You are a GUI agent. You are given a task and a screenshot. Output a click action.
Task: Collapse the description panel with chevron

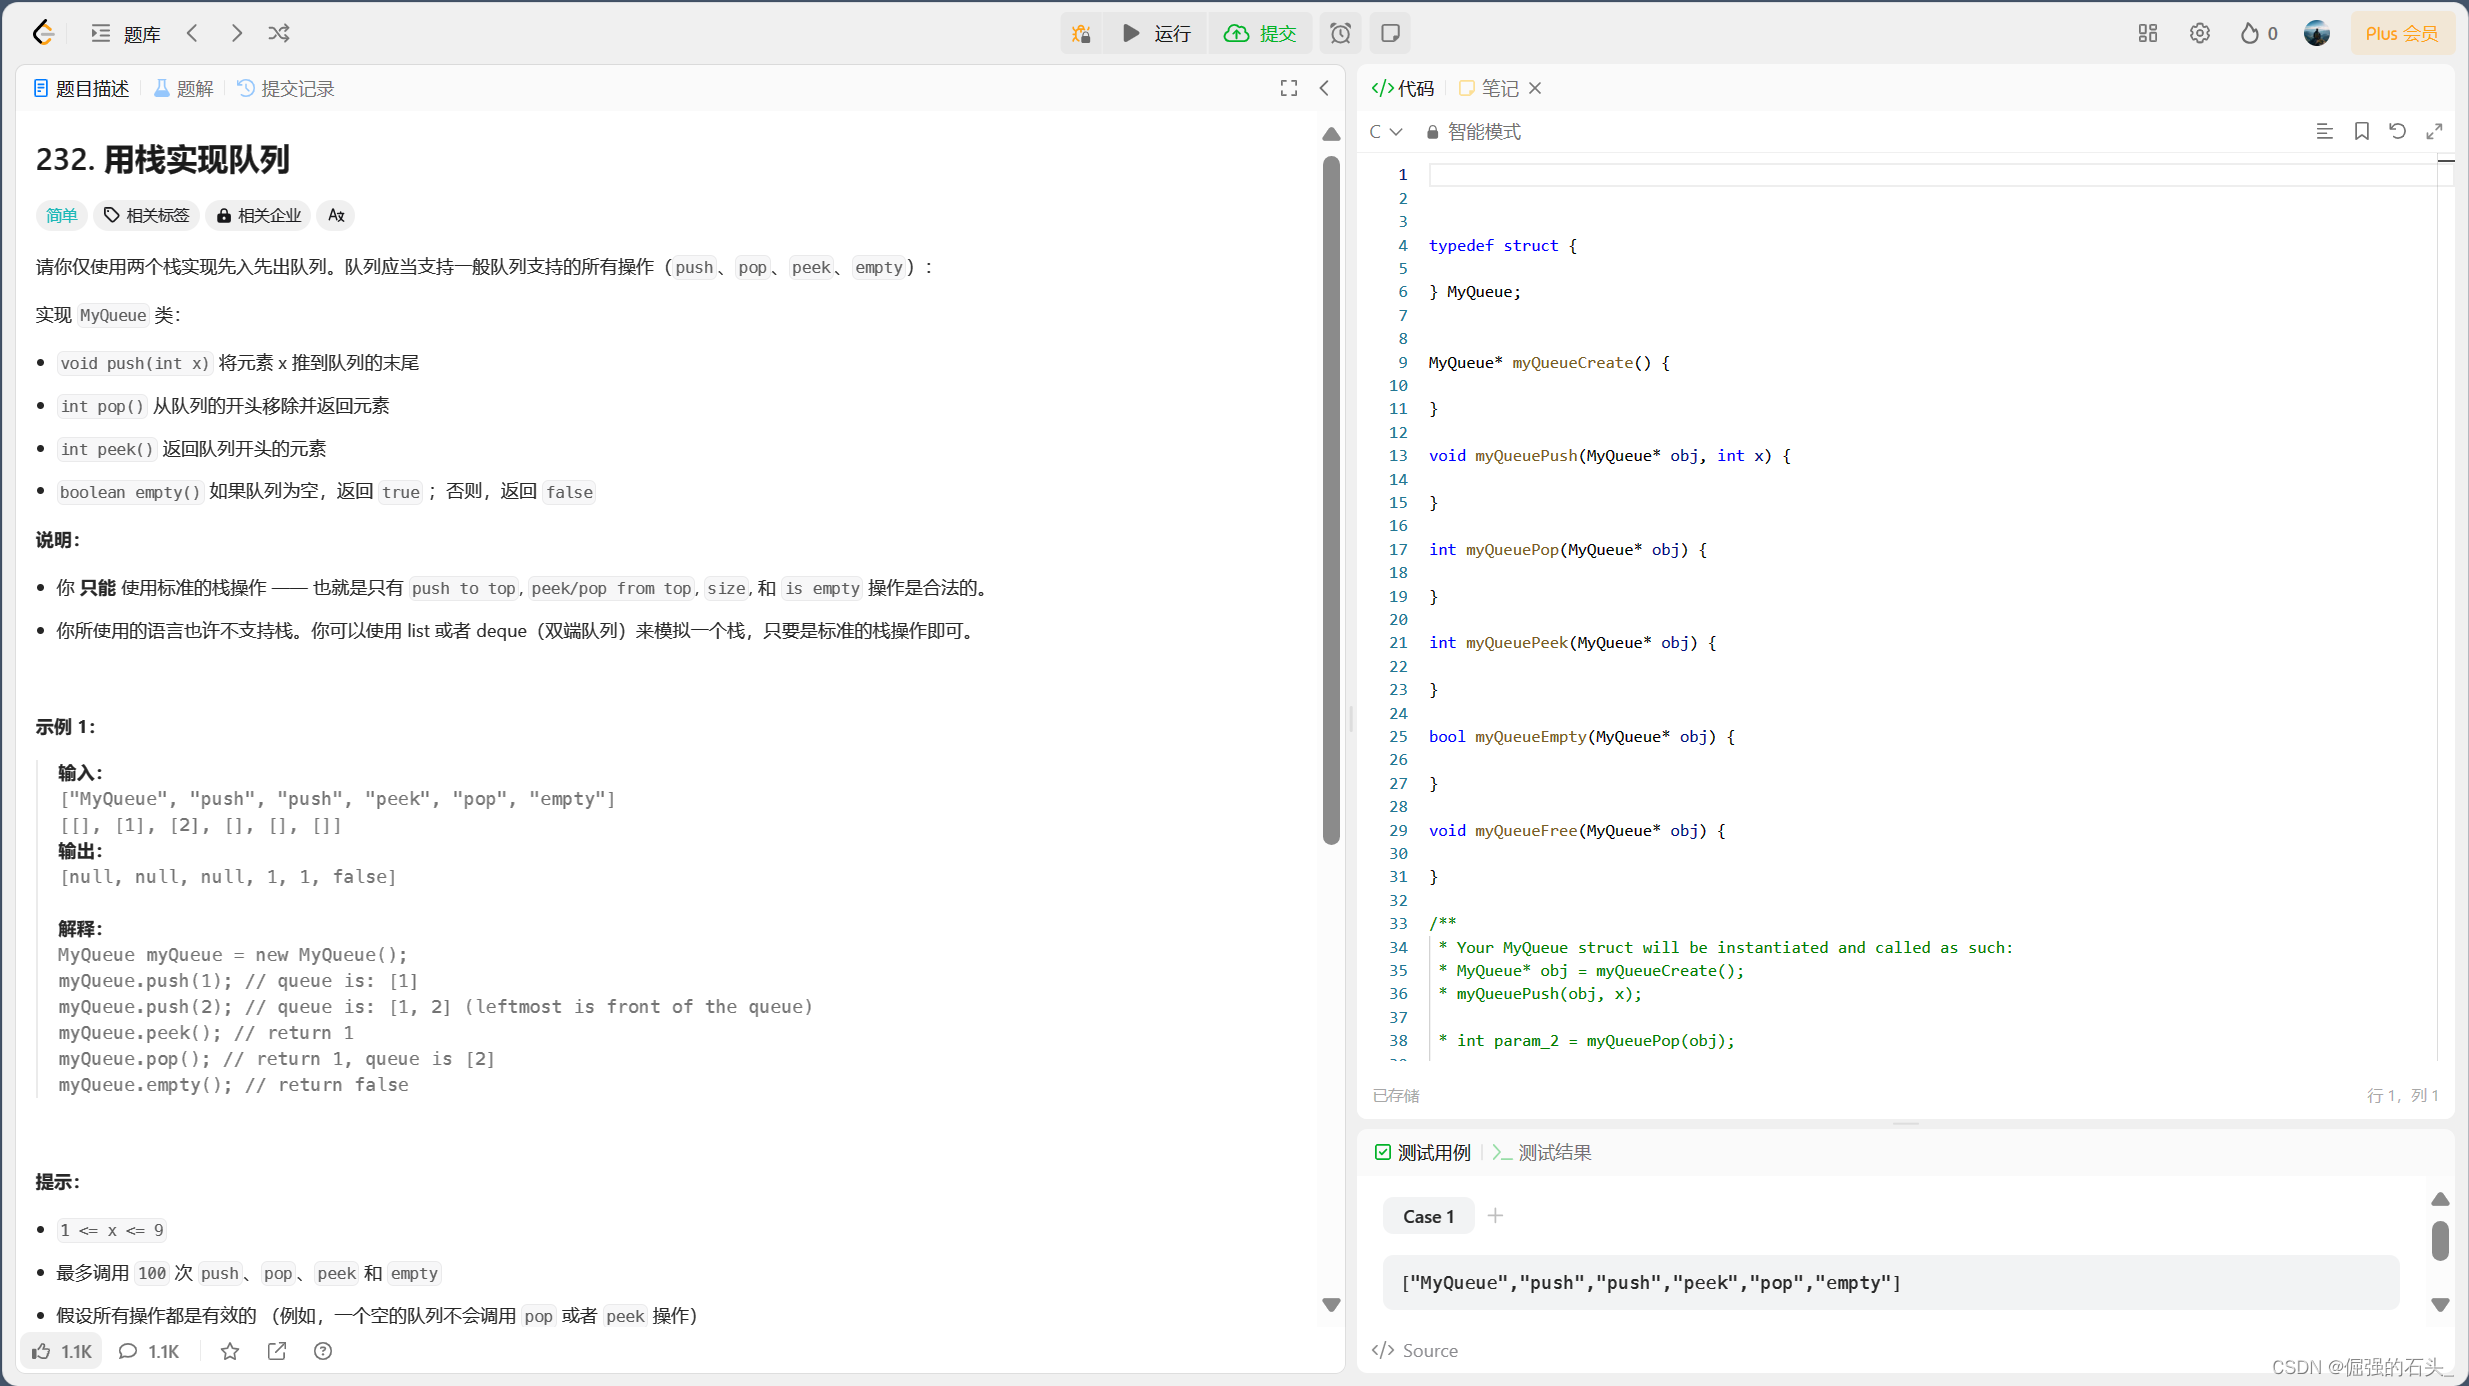click(1324, 88)
